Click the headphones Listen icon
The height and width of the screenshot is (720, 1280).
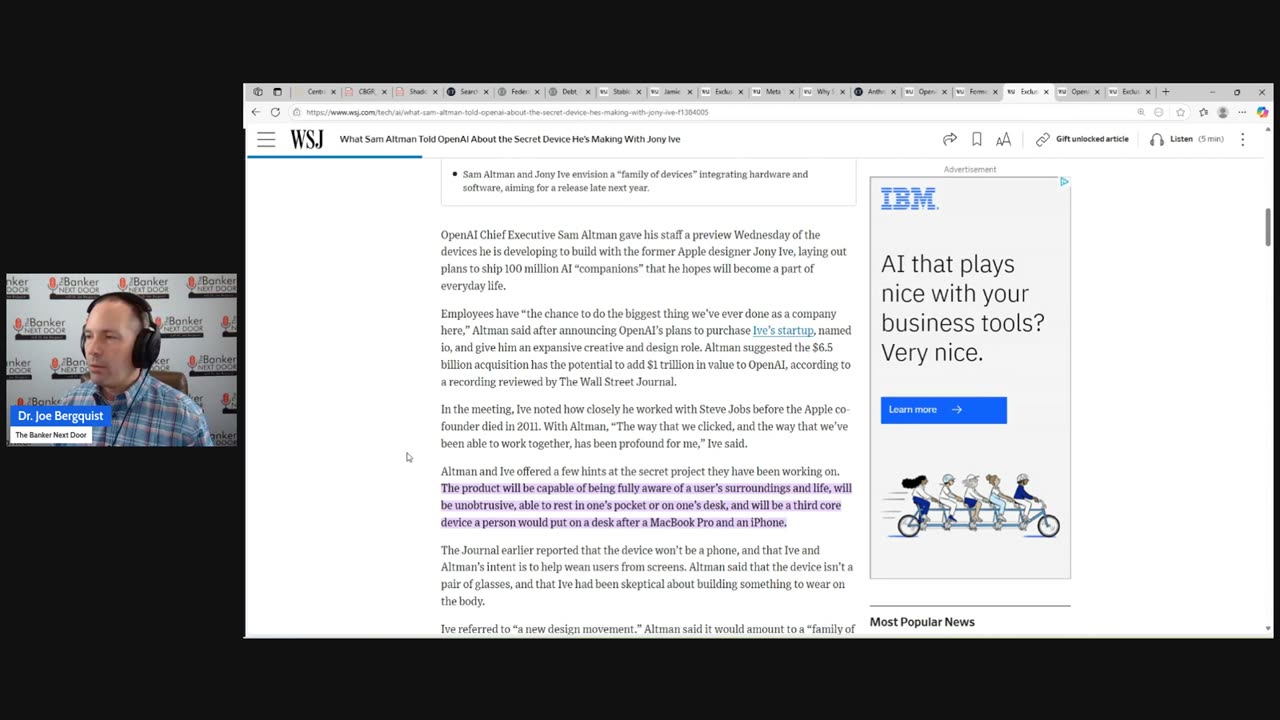pos(1157,139)
